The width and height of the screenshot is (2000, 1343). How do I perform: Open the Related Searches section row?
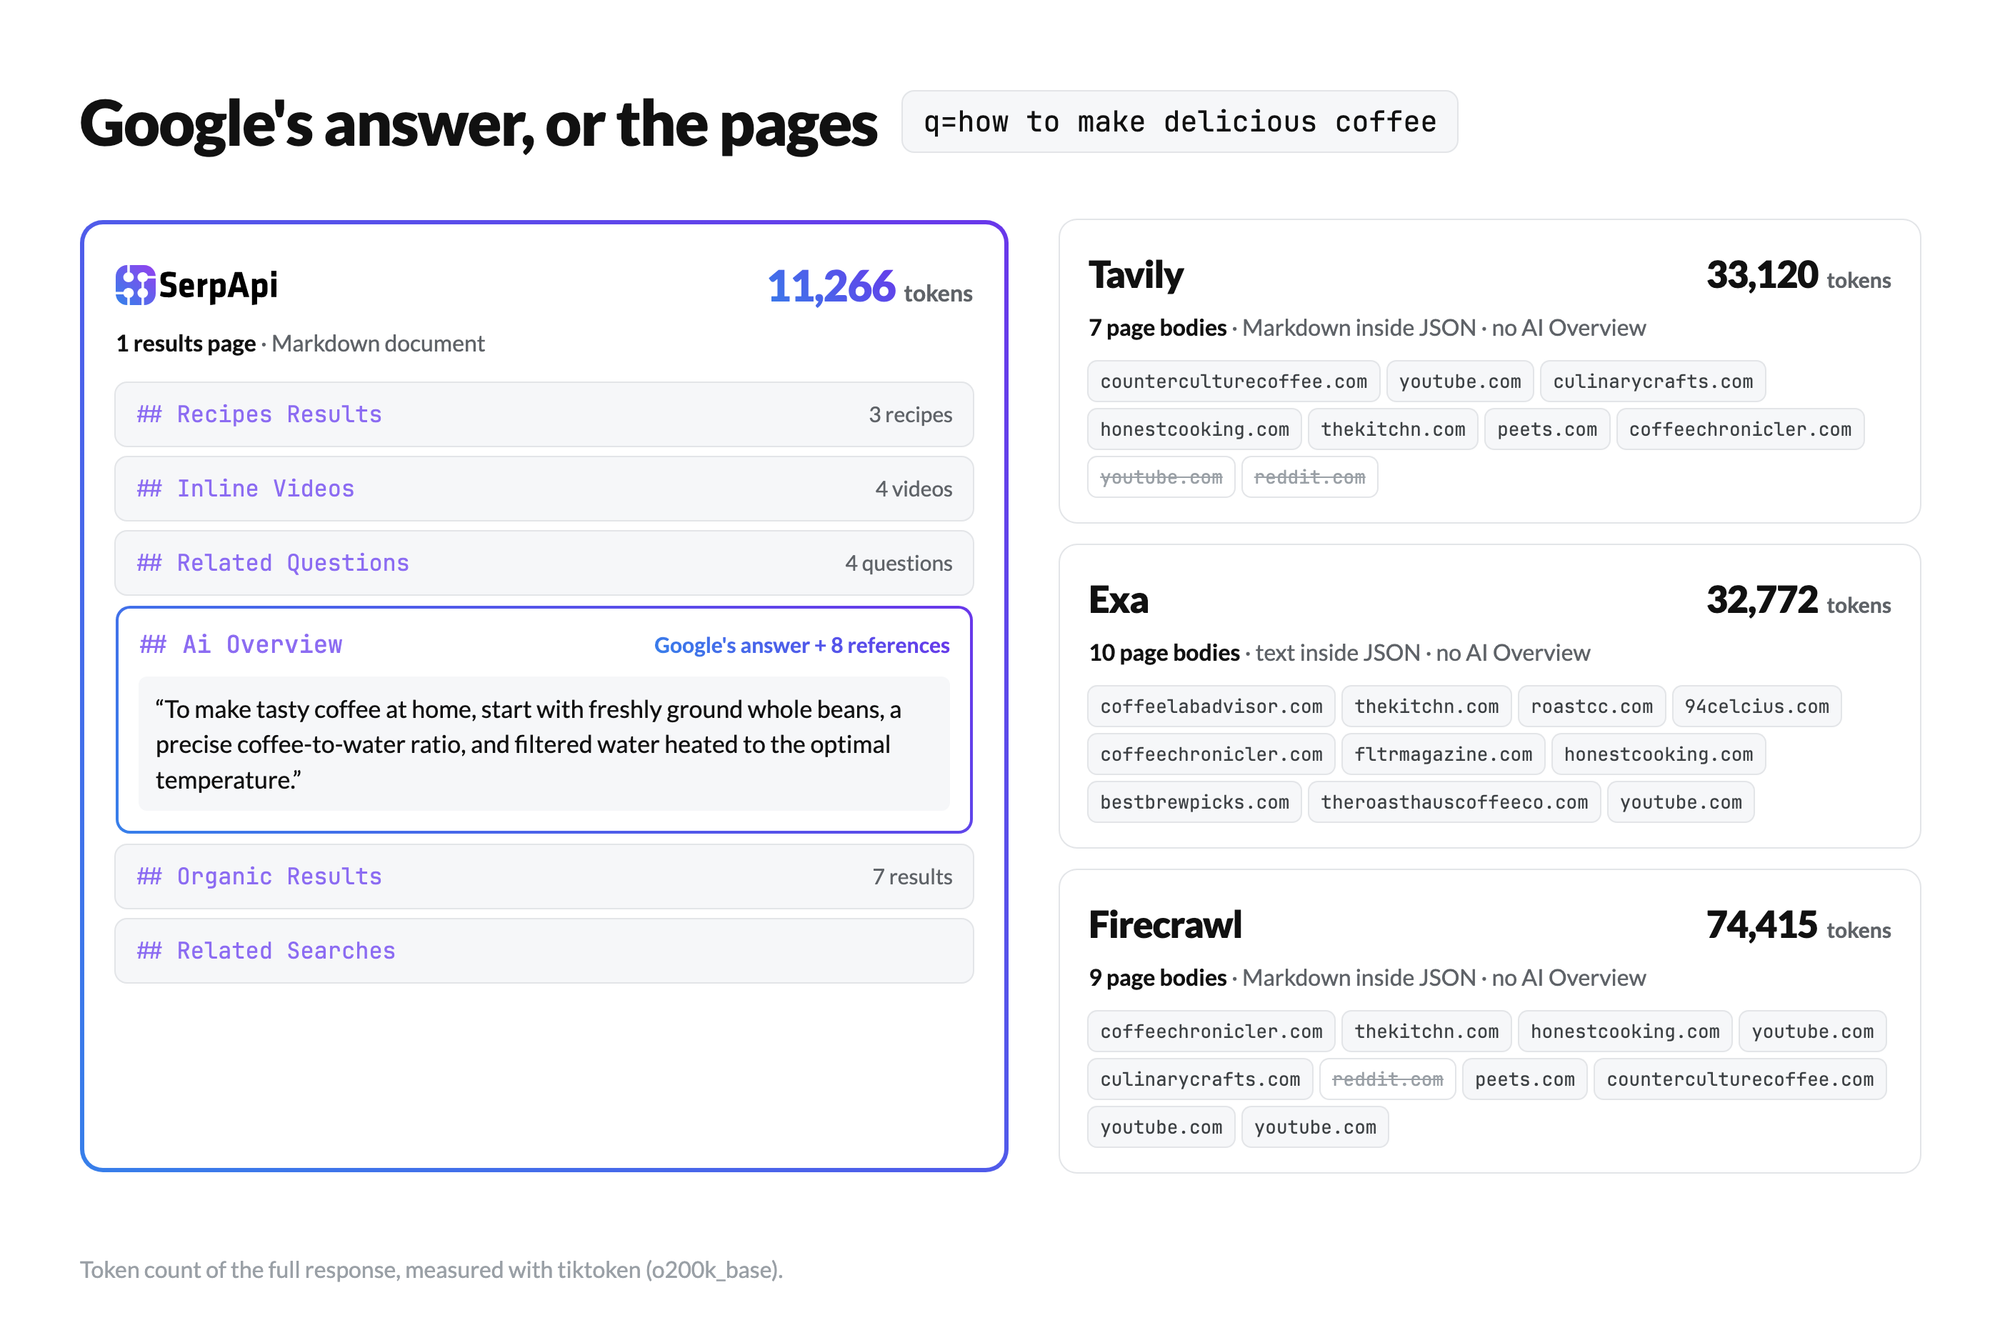coord(544,951)
